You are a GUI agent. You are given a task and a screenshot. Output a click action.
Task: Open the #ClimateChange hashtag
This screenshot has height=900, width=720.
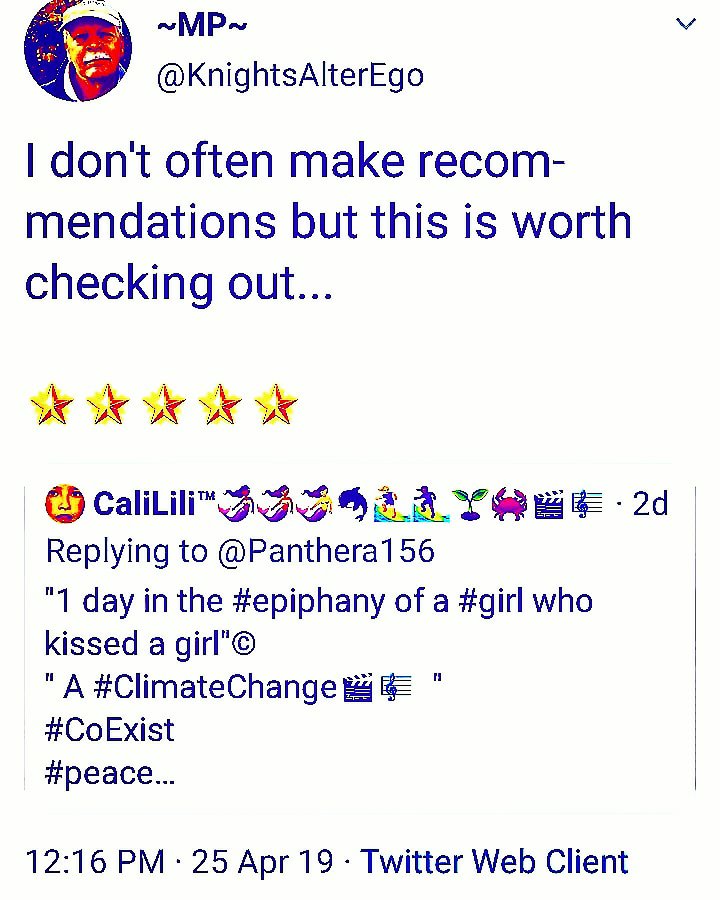pyautogui.click(x=215, y=686)
